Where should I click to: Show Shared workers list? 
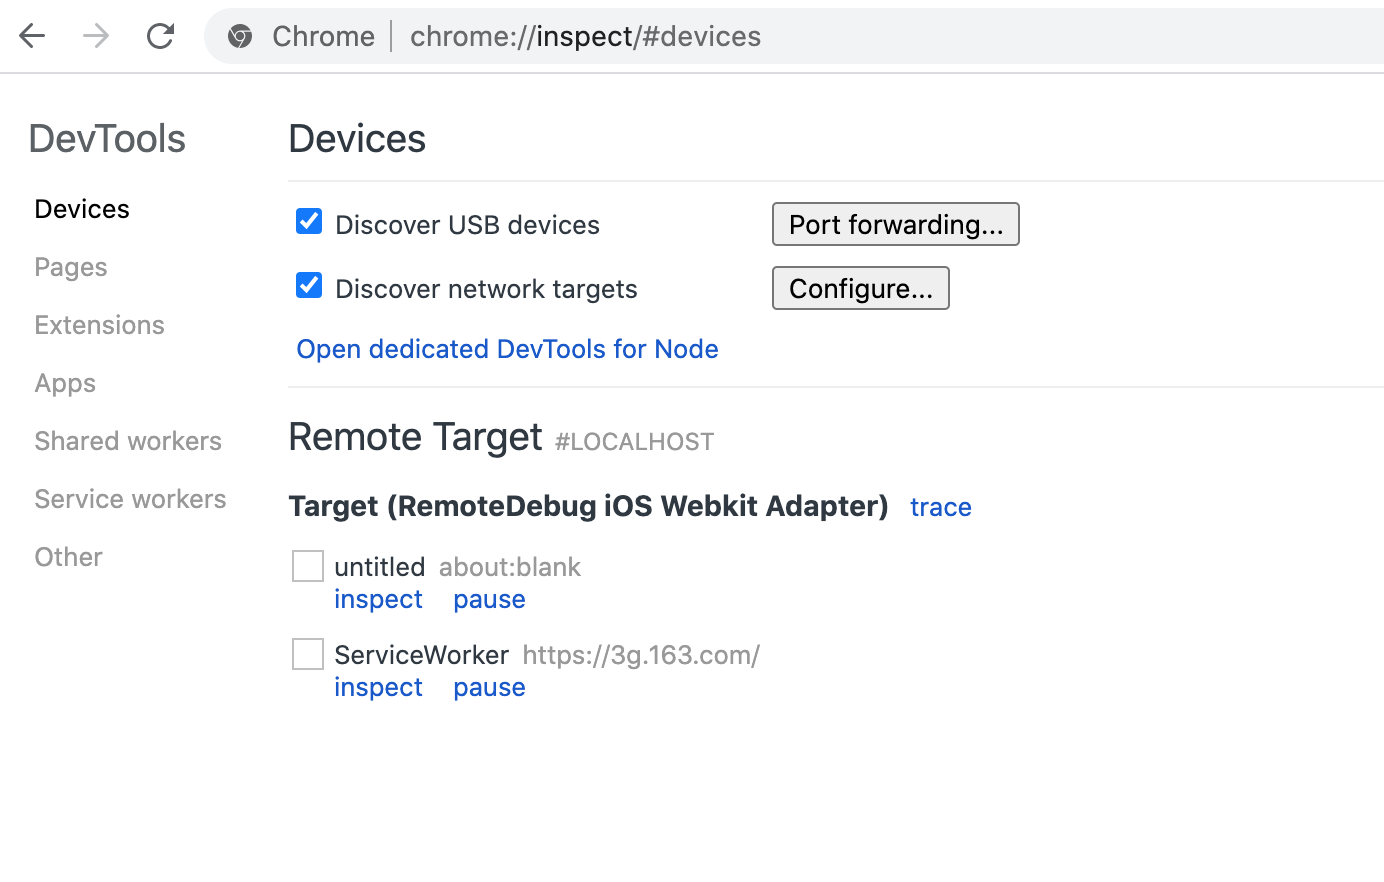128,441
